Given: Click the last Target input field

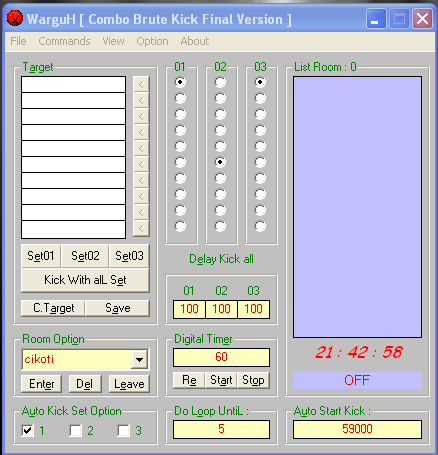Looking at the screenshot, I should 73,229.
